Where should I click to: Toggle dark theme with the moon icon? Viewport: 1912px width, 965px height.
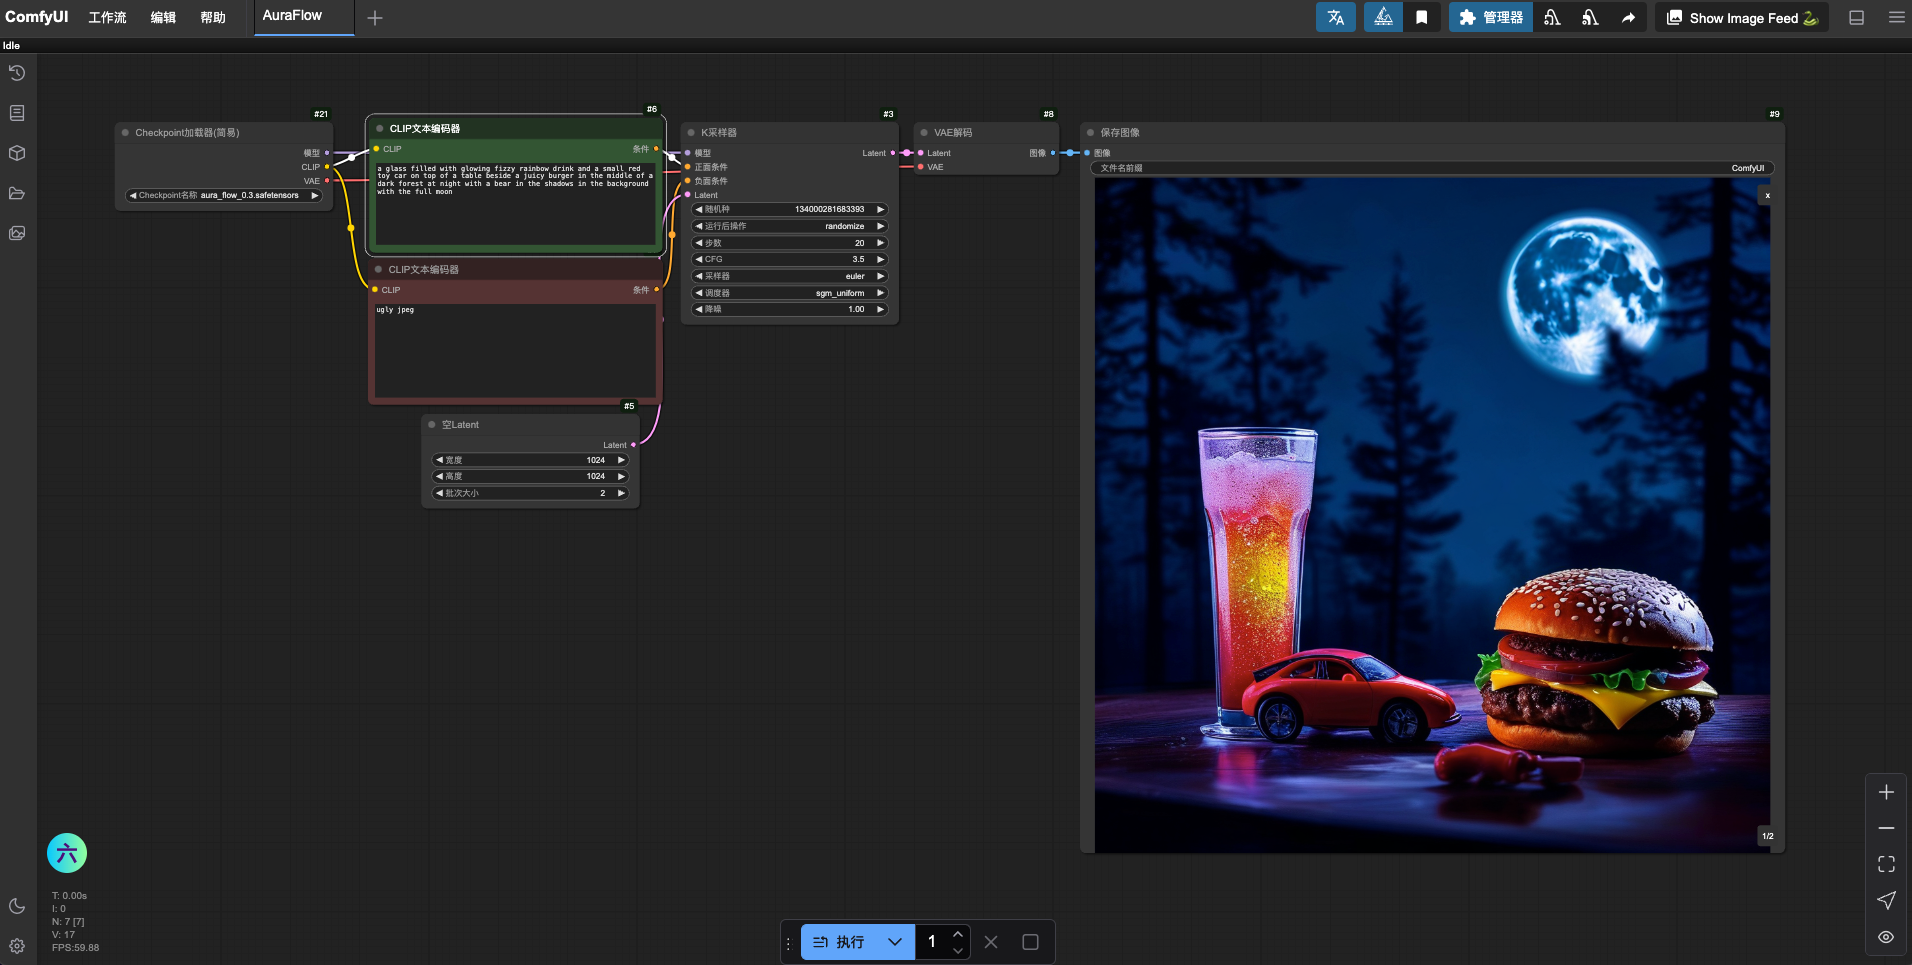click(17, 906)
